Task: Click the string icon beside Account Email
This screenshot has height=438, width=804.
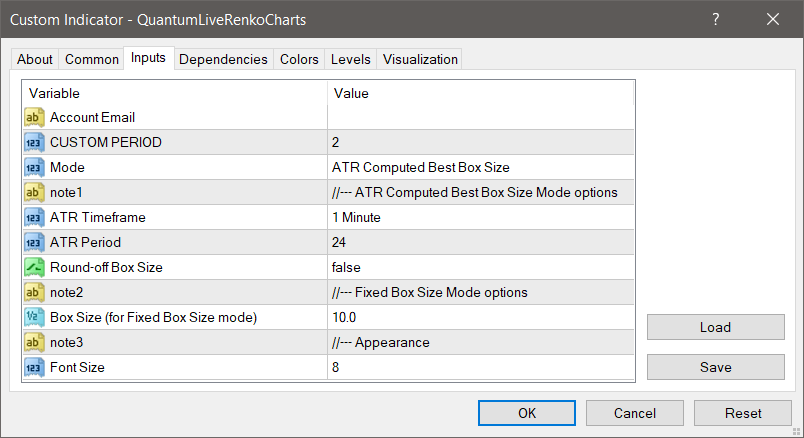Action: click(x=34, y=117)
